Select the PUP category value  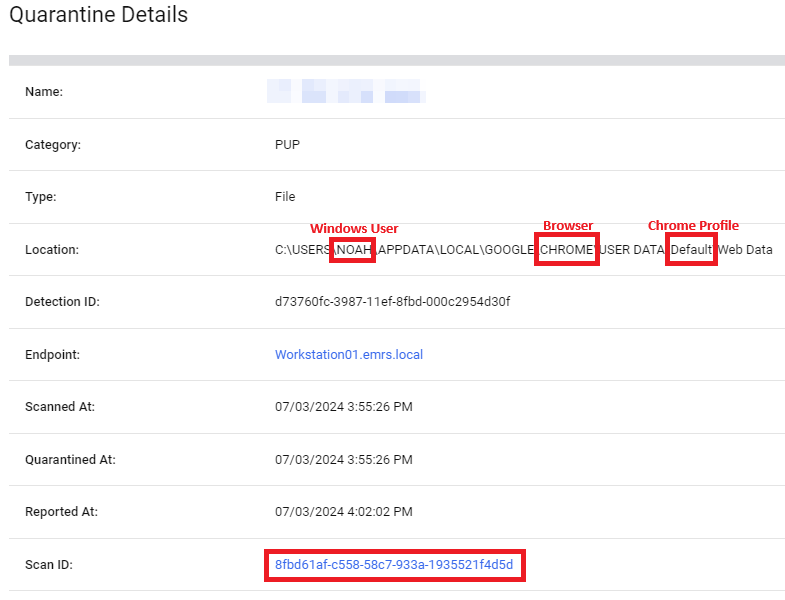pos(287,144)
